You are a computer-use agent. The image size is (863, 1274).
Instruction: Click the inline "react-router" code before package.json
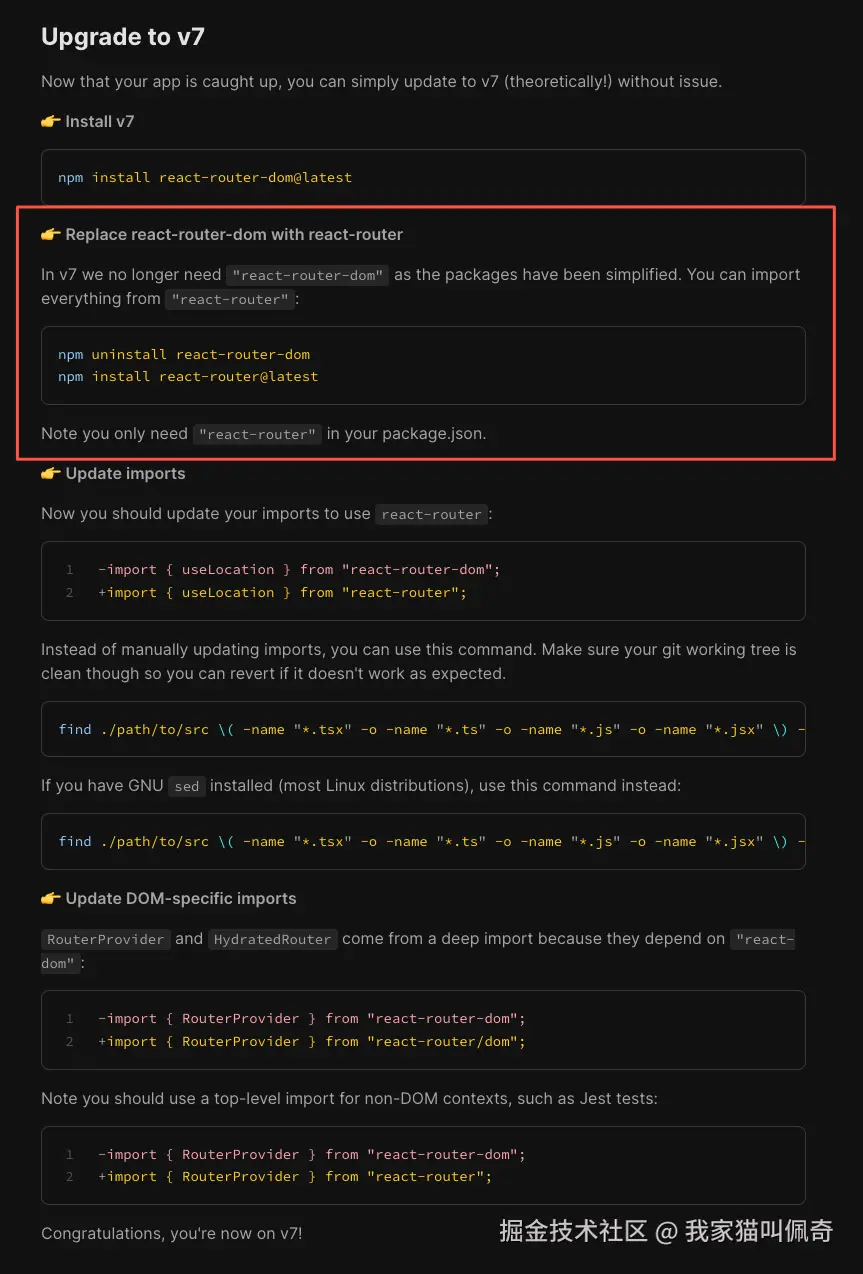[257, 434]
